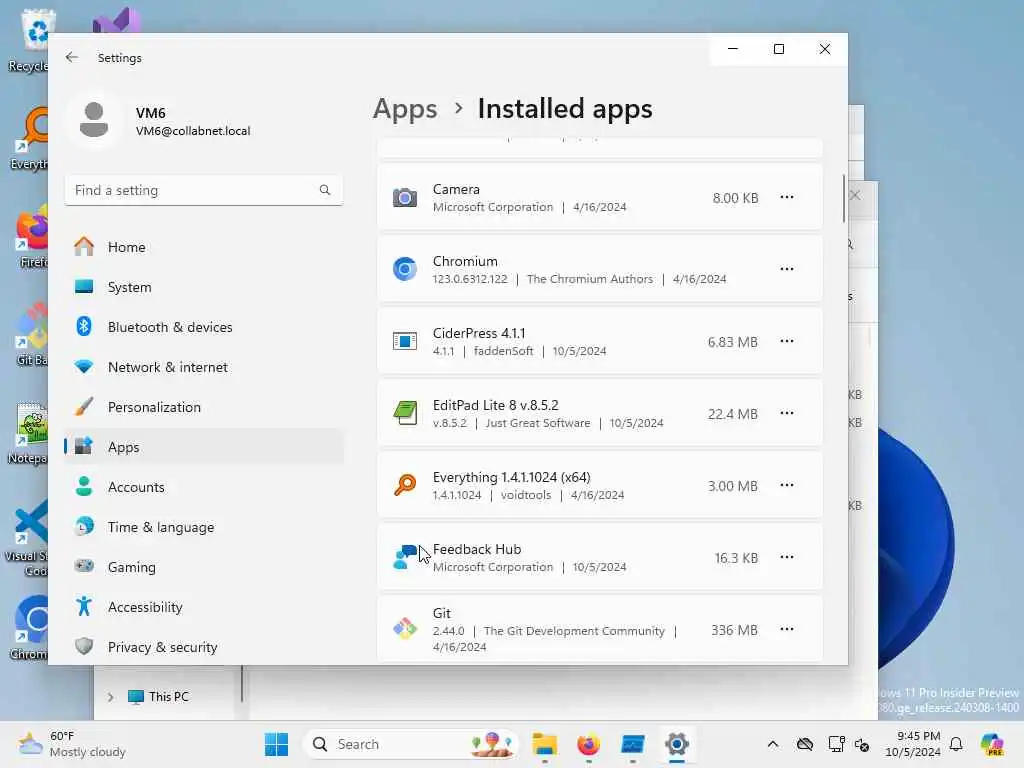1024x768 pixels.
Task: Open Firefox from the taskbar
Action: tap(588, 744)
